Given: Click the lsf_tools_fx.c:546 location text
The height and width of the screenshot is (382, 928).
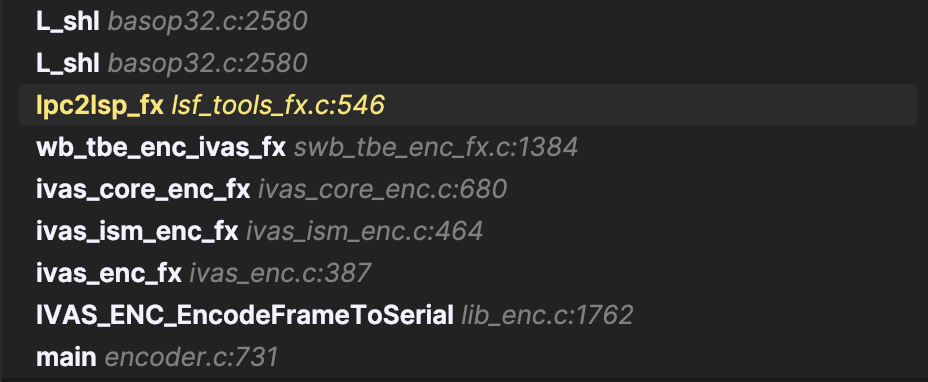Looking at the screenshot, I should [x=278, y=105].
